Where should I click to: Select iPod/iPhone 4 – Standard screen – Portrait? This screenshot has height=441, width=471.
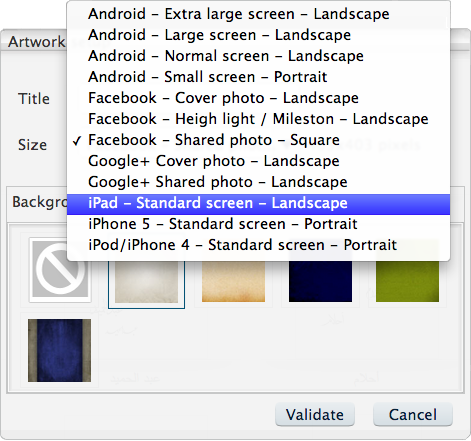pyautogui.click(x=258, y=245)
